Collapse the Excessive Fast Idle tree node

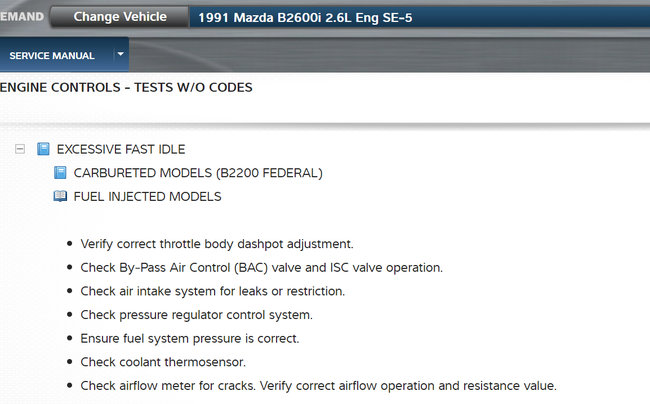(x=20, y=149)
